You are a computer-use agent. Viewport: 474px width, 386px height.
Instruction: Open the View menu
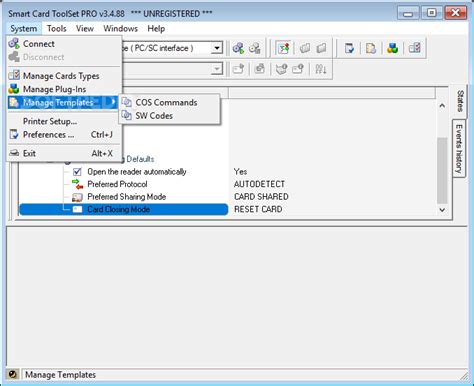(85, 29)
